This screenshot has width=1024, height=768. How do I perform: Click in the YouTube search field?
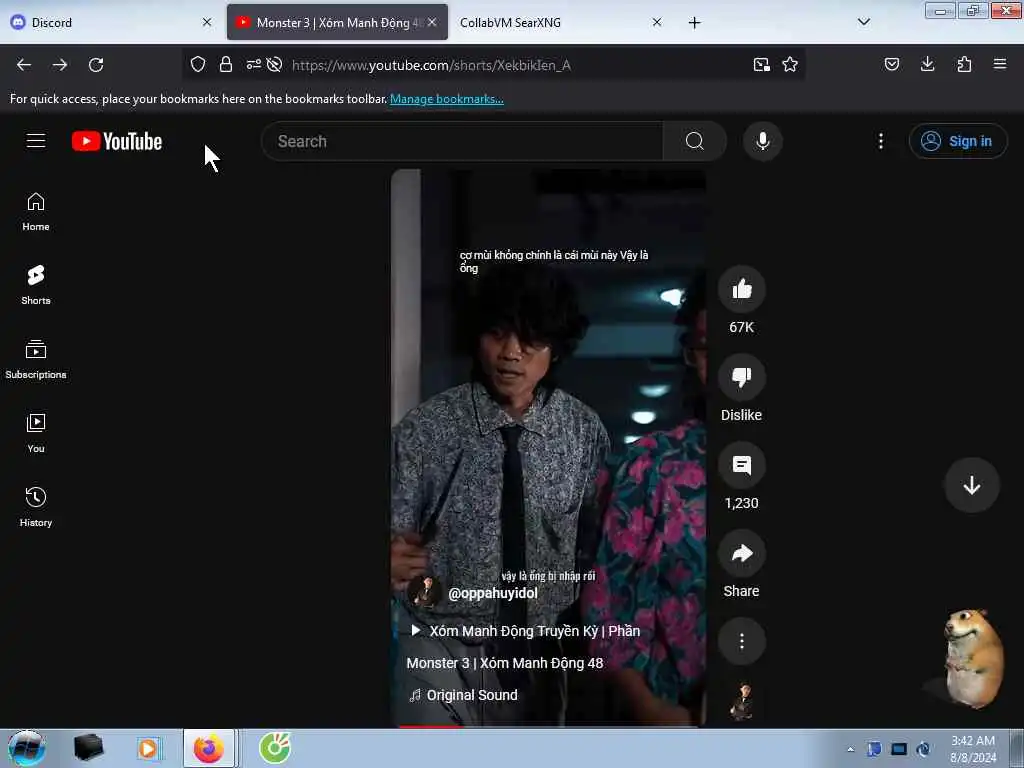click(x=462, y=141)
